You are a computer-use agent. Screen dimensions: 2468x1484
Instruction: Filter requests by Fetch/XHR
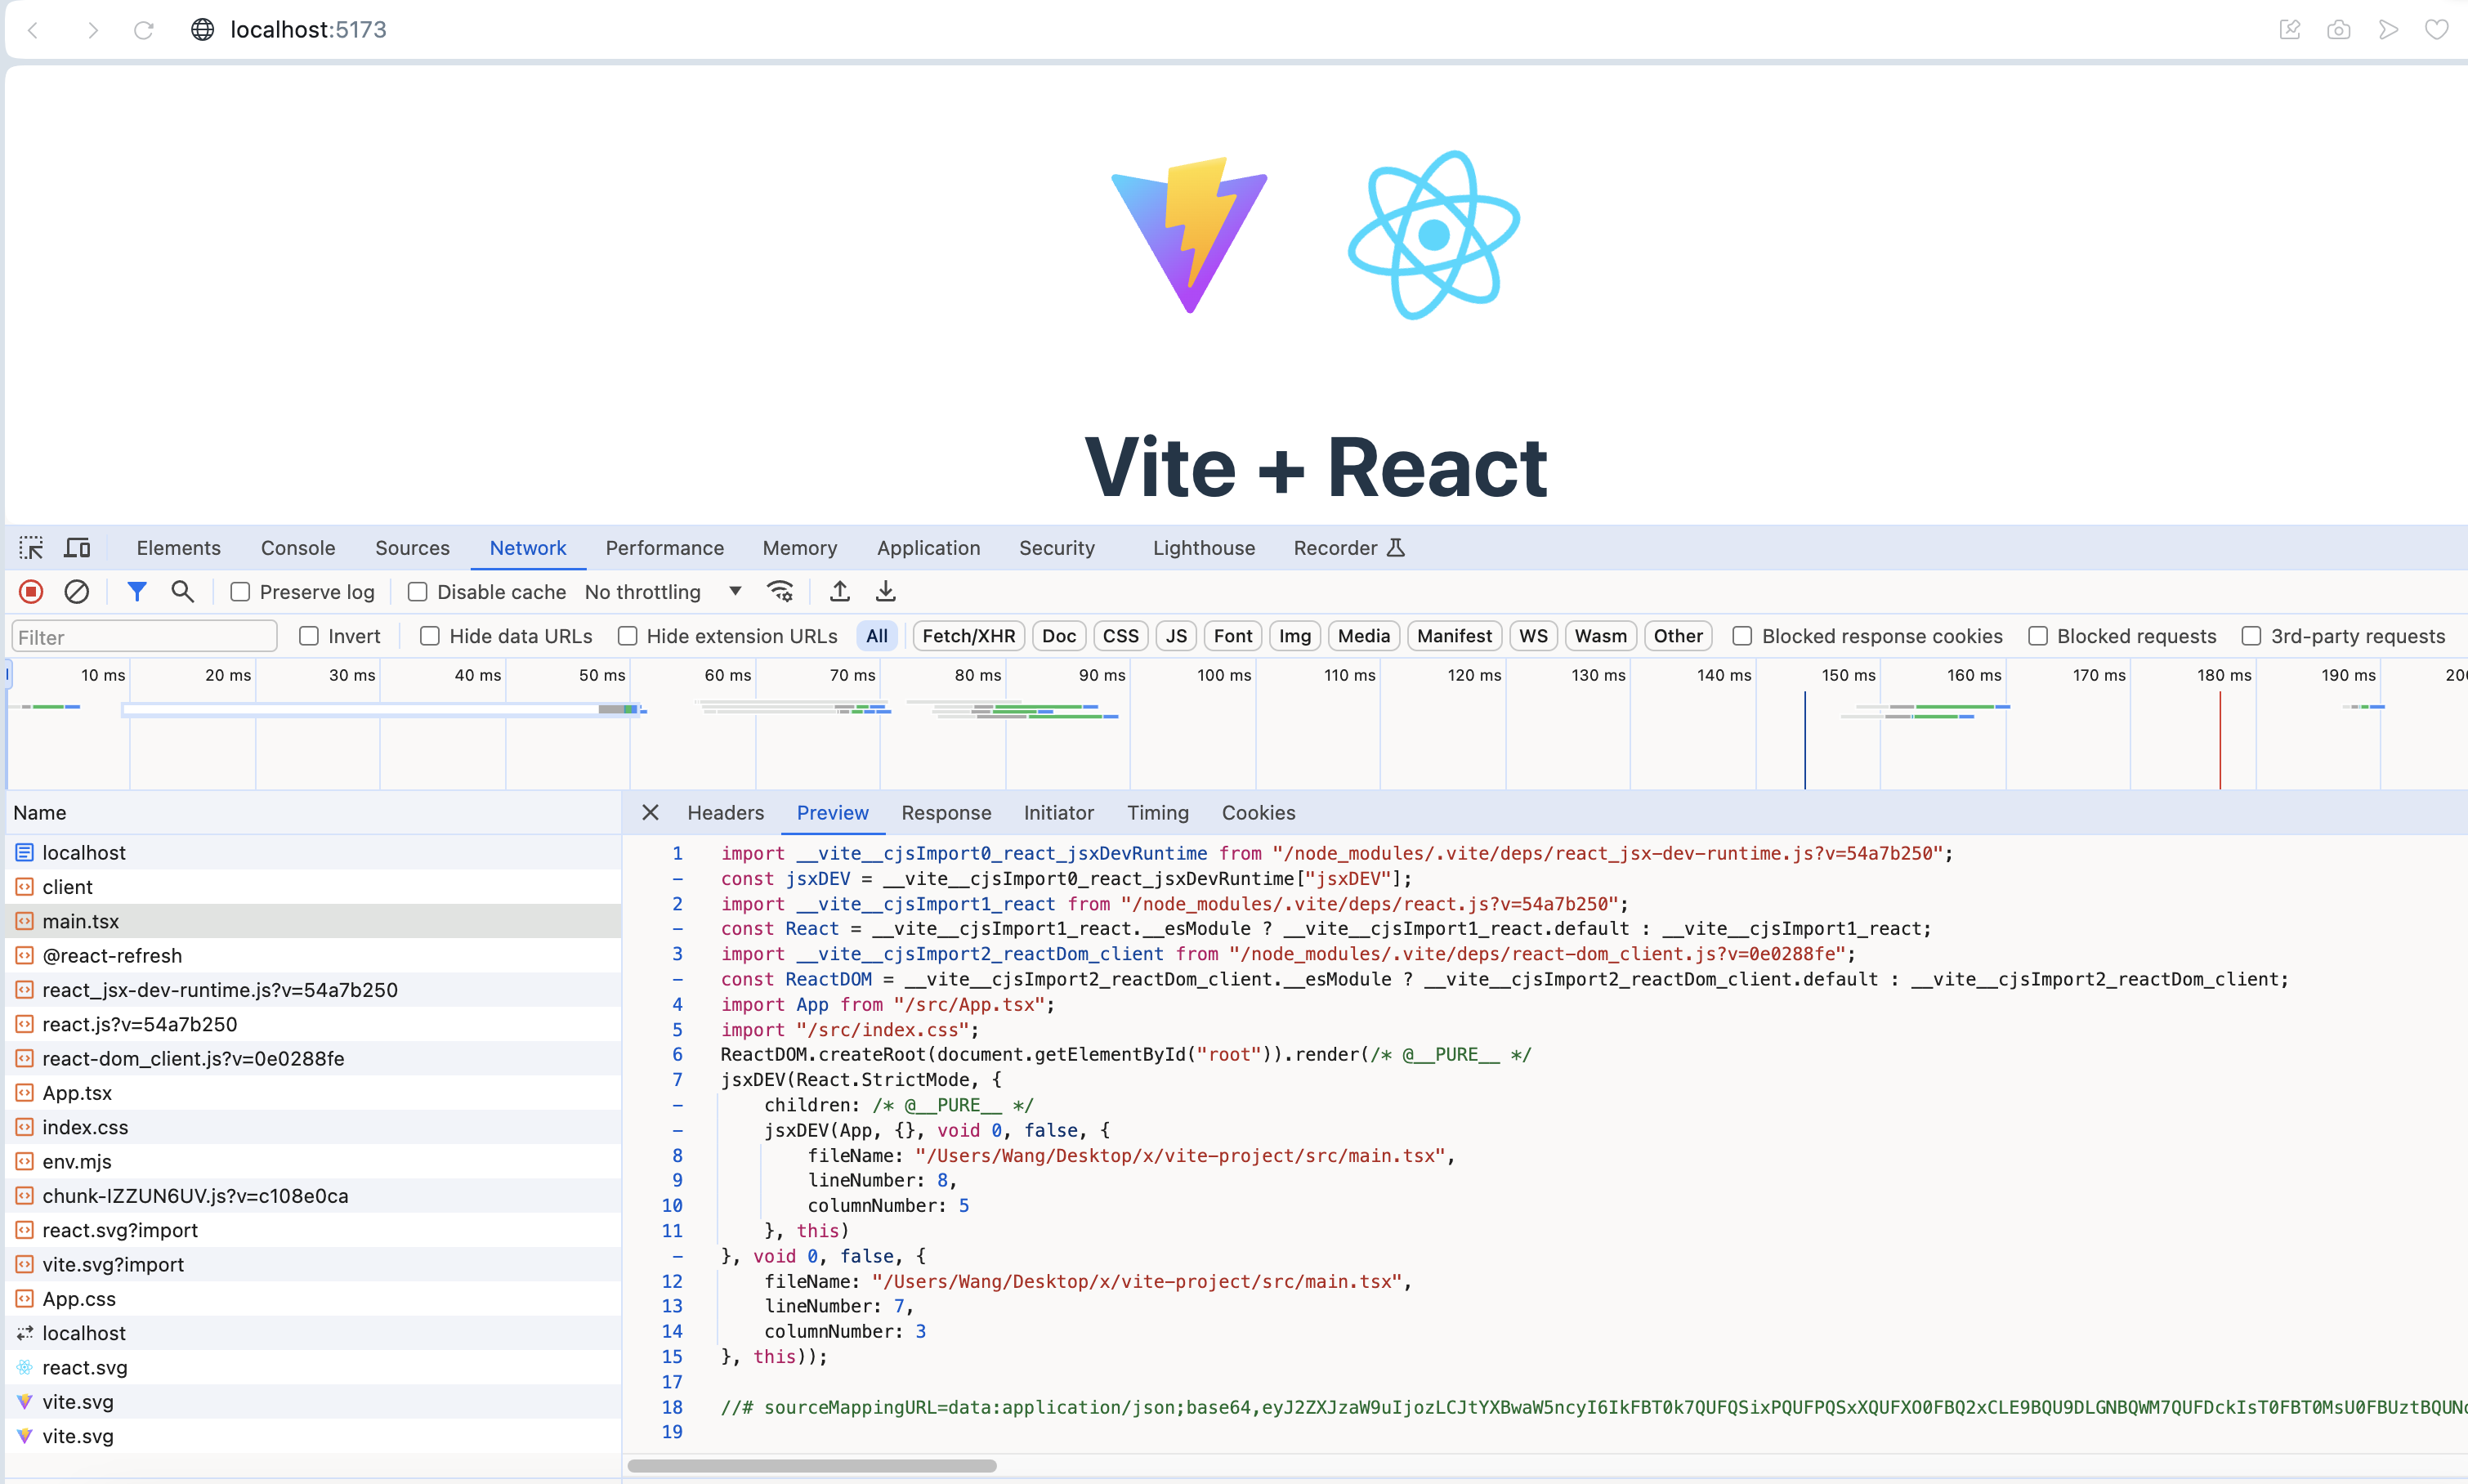968,636
